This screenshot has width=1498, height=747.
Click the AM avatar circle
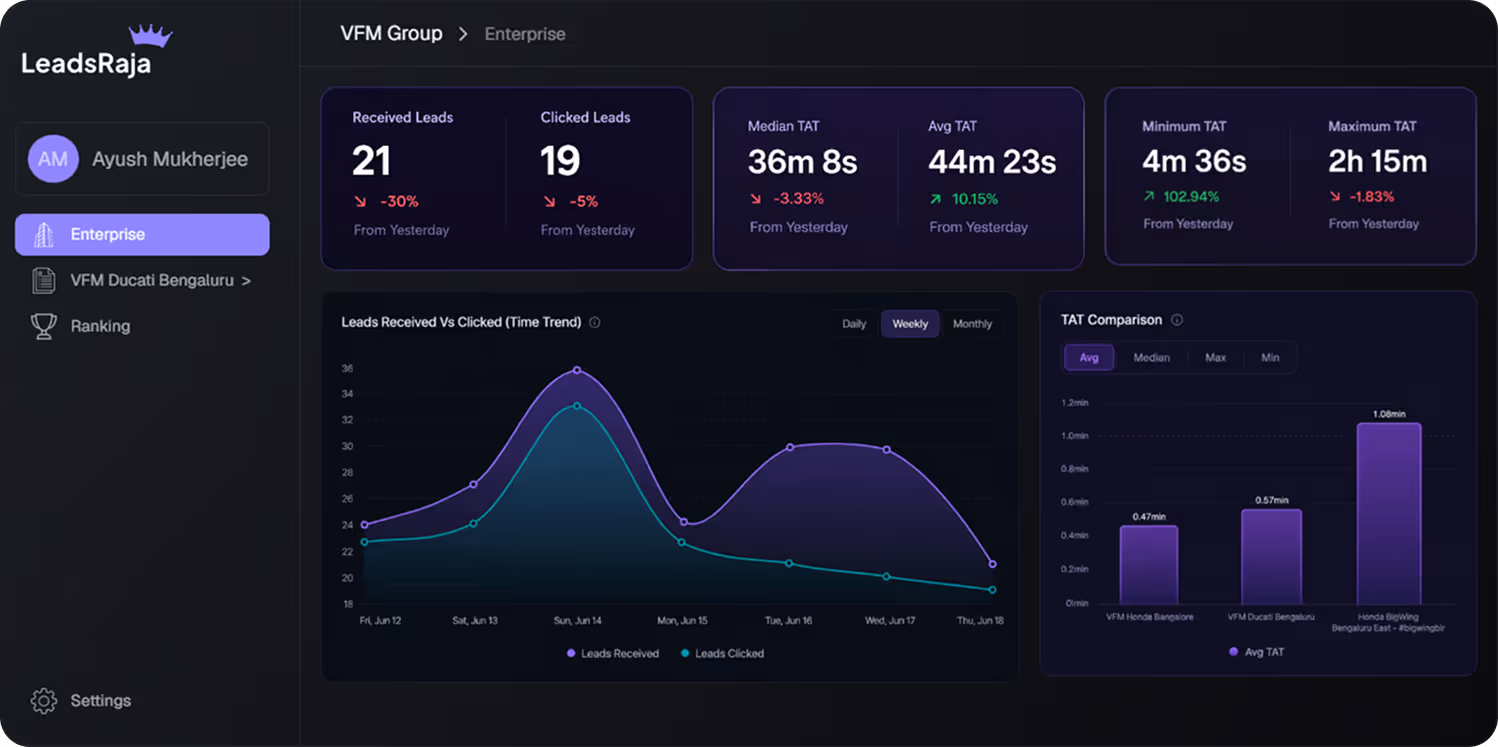(x=53, y=159)
